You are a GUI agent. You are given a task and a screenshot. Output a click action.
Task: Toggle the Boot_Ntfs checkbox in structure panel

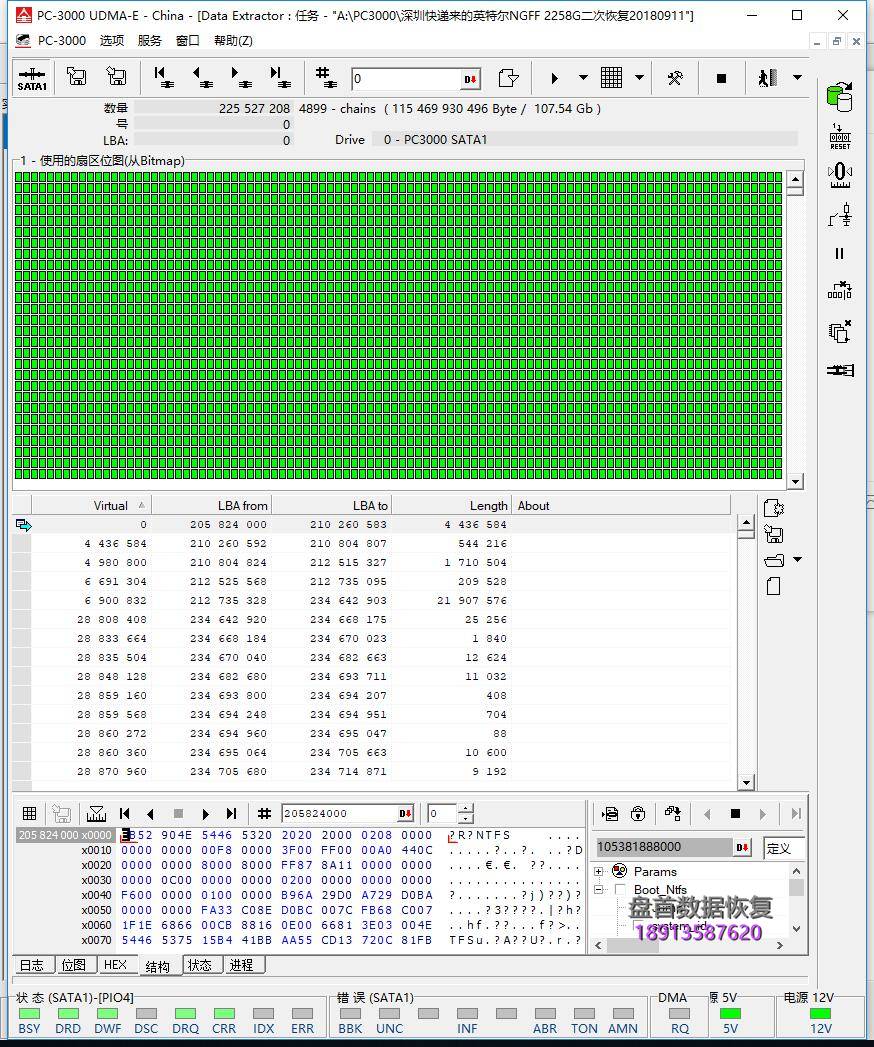[x=620, y=889]
